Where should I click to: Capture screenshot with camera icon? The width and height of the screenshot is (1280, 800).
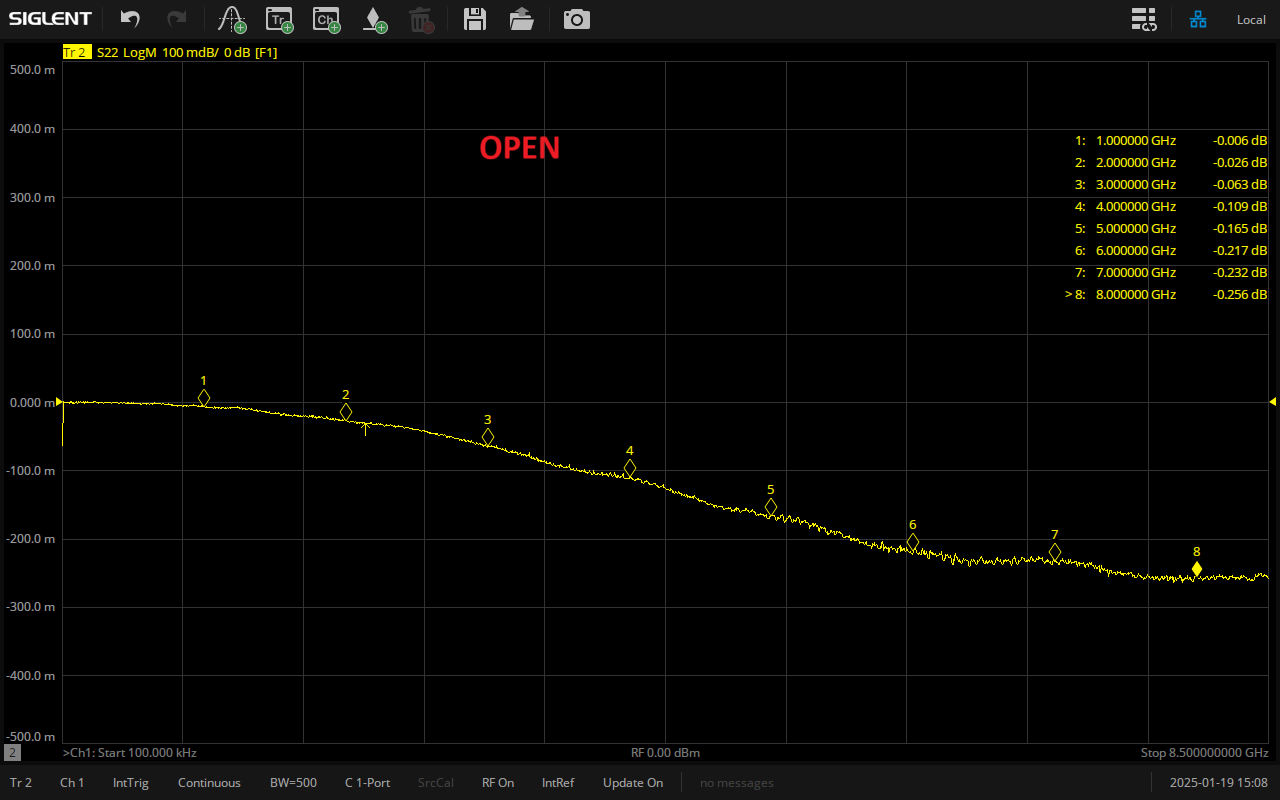point(576,19)
